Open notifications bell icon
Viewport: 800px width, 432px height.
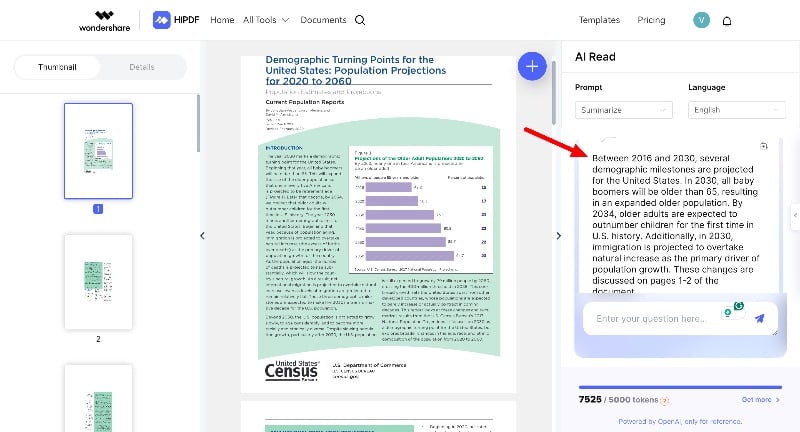point(727,20)
